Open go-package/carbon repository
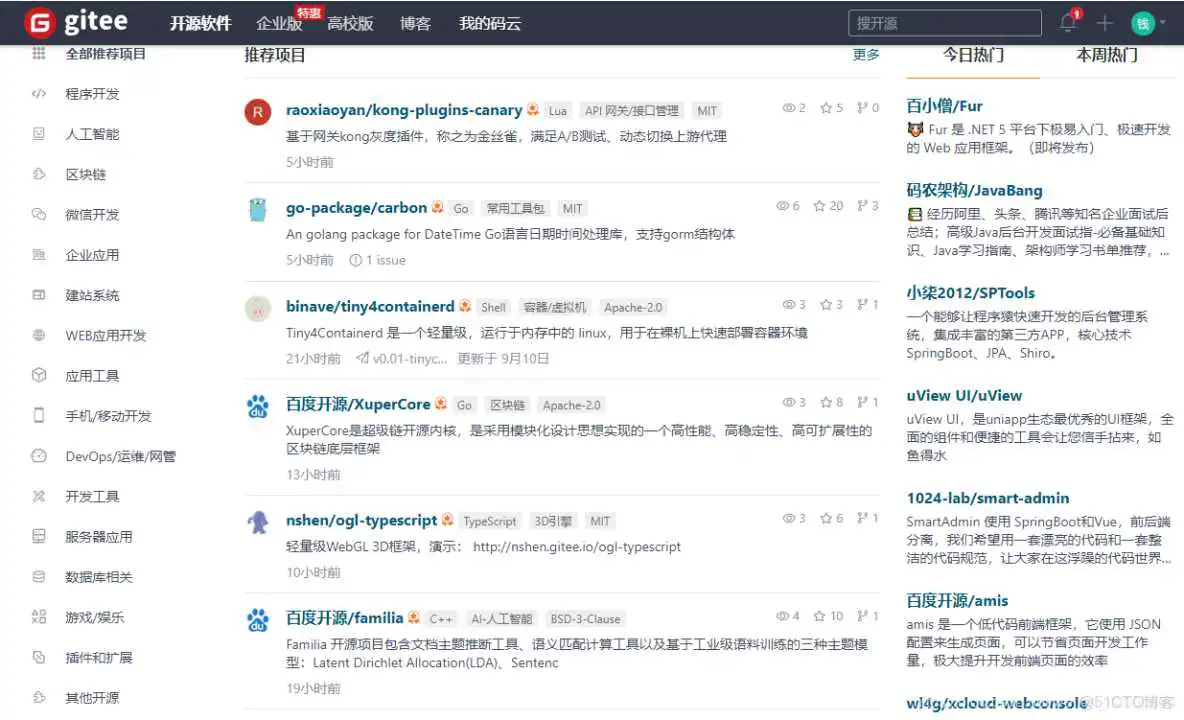 tap(356, 208)
